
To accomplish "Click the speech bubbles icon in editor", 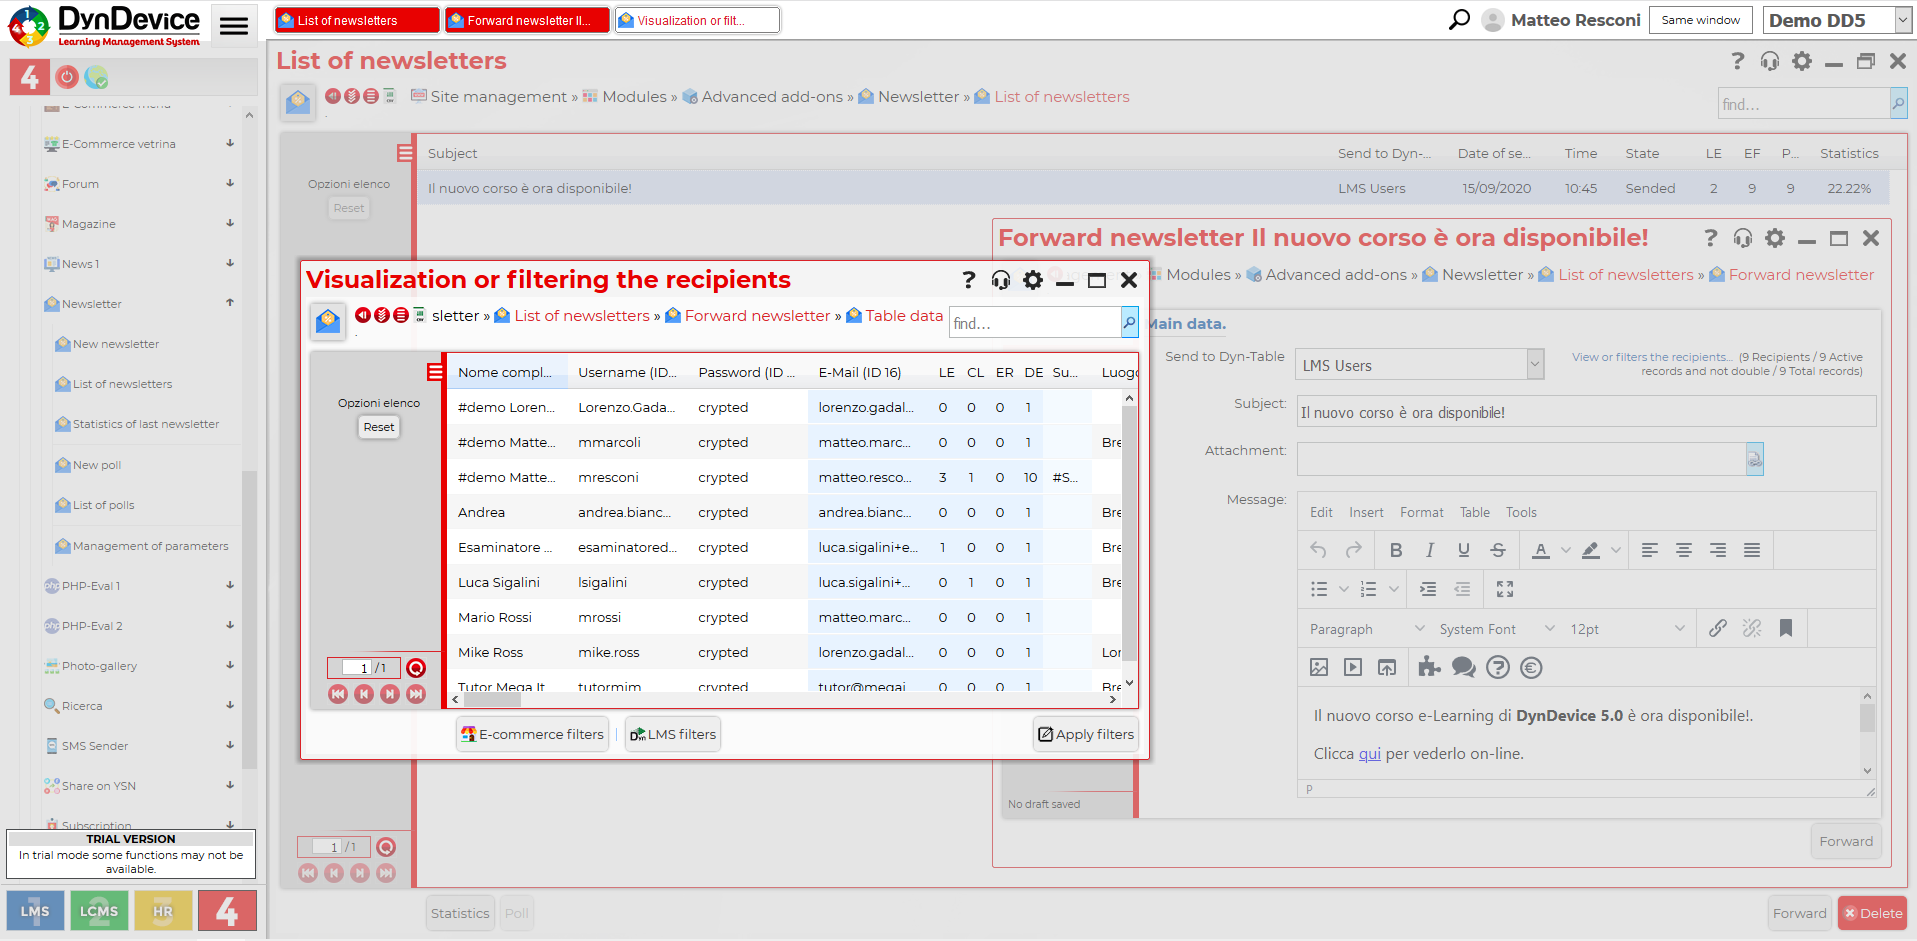I will (x=1464, y=667).
